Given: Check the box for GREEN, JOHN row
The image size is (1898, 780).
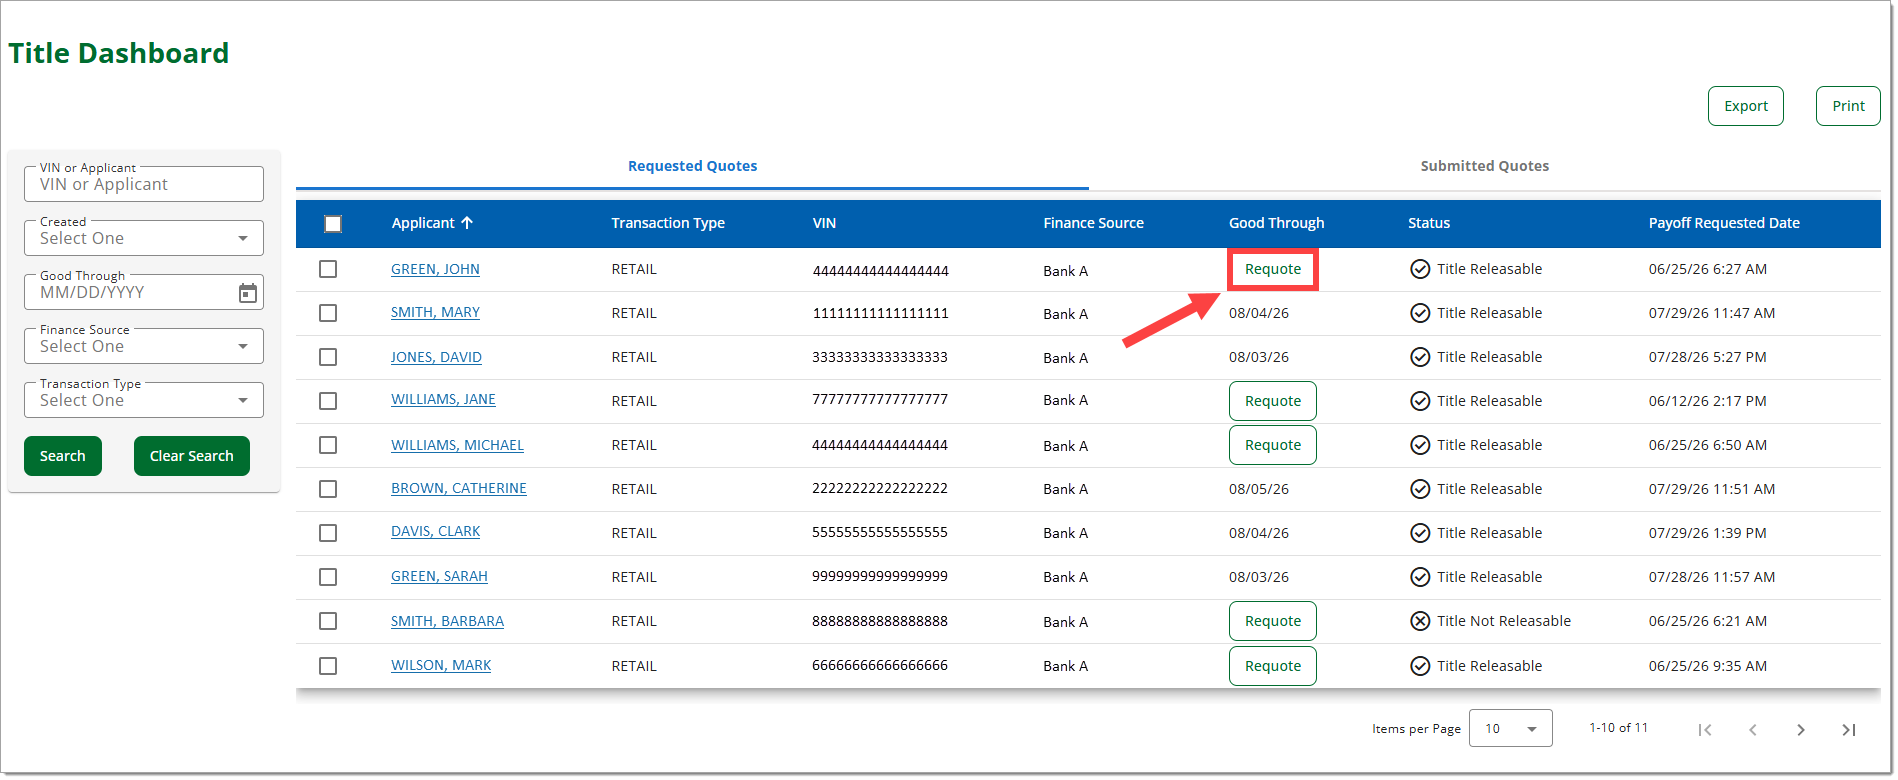Looking at the screenshot, I should click(x=328, y=269).
